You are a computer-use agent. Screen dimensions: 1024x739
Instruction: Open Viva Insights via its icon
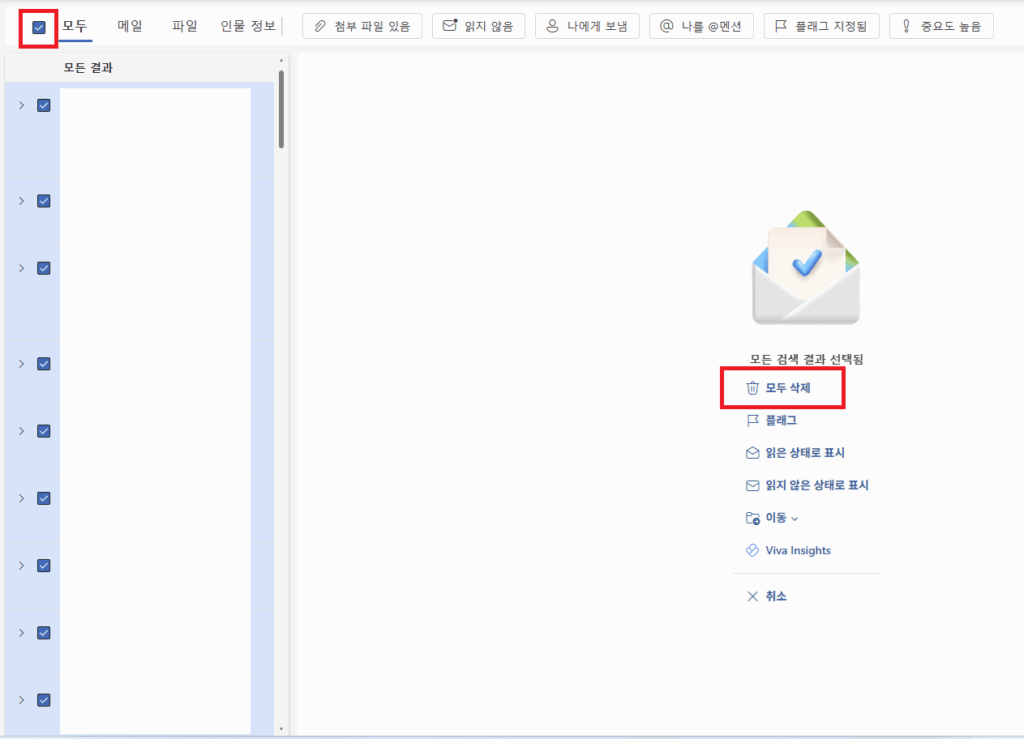753,549
